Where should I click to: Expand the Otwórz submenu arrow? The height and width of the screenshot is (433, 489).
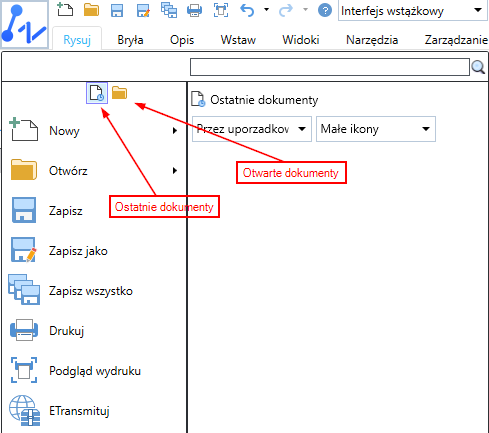point(175,171)
